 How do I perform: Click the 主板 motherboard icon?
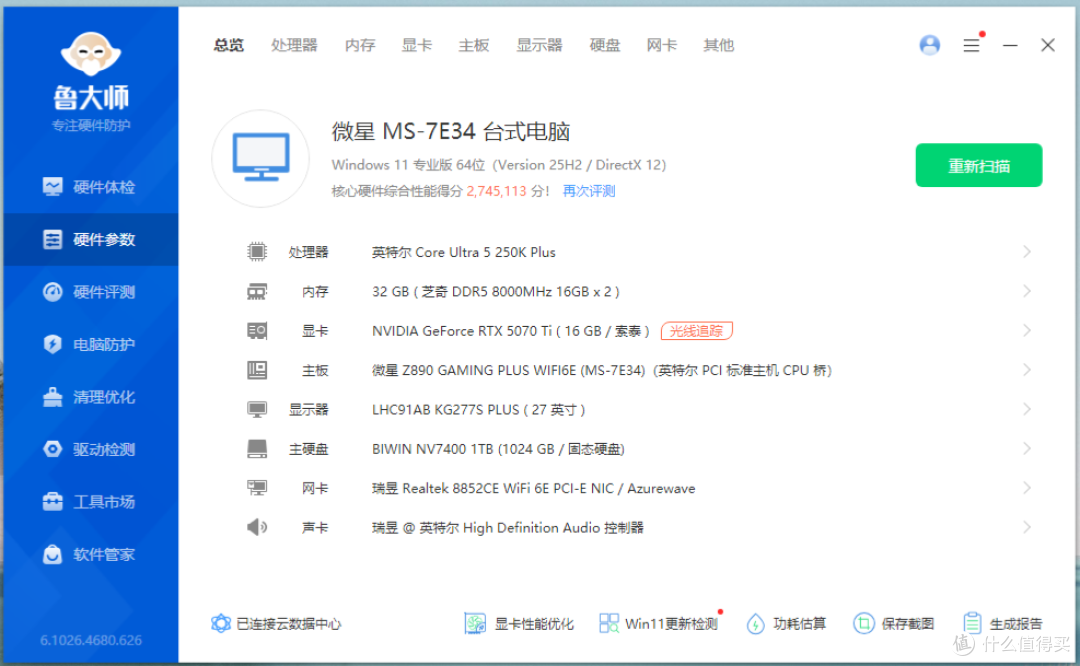257,371
